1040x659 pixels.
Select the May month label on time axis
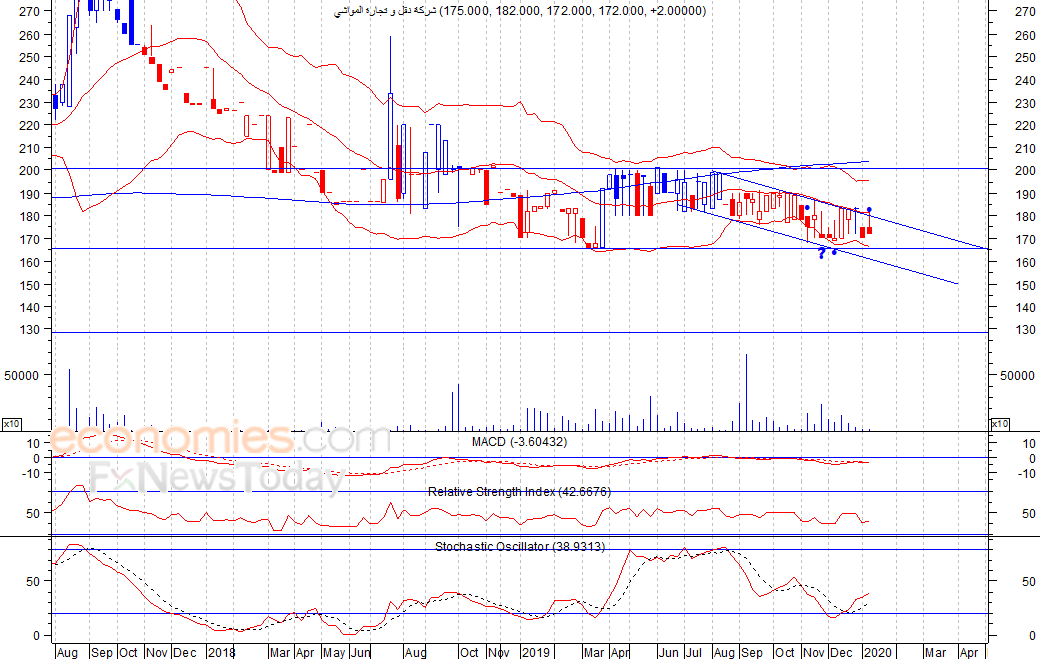332,651
